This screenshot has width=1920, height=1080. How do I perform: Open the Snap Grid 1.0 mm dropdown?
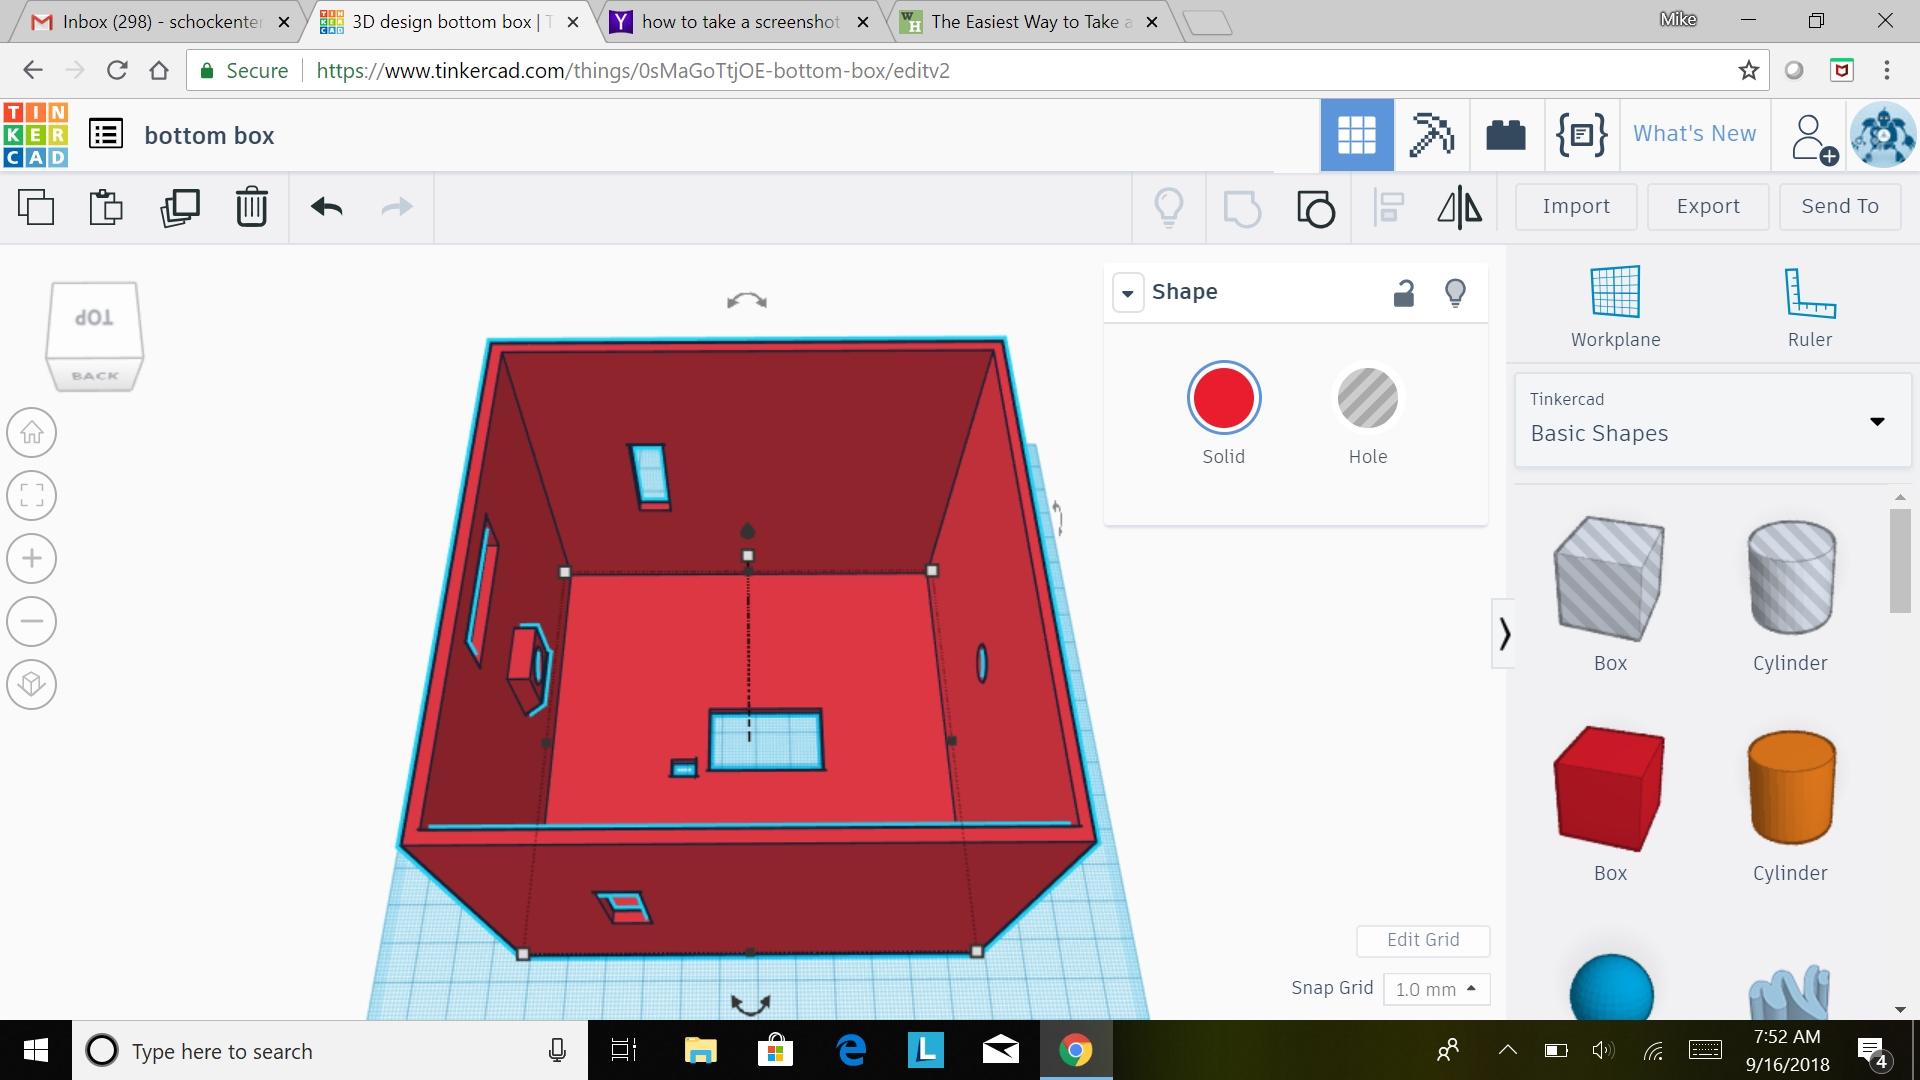(1436, 989)
